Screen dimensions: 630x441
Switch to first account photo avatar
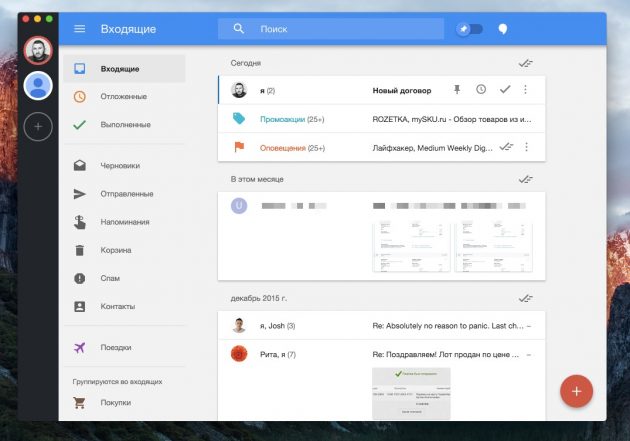click(38, 51)
